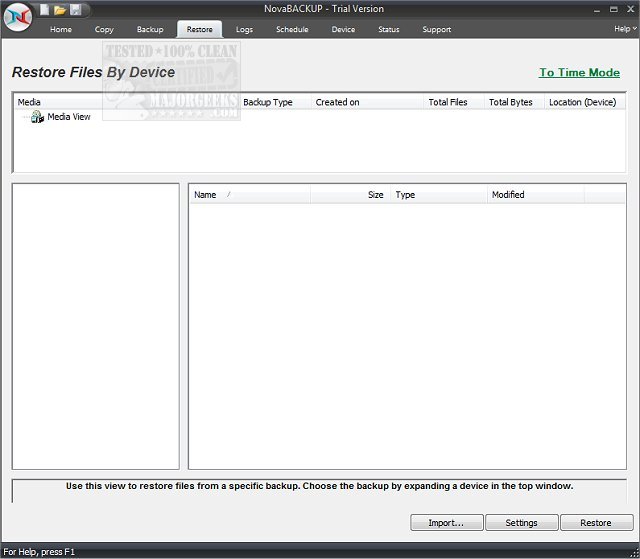Sort file list by Name column
The width and height of the screenshot is (640, 559).
pos(250,195)
